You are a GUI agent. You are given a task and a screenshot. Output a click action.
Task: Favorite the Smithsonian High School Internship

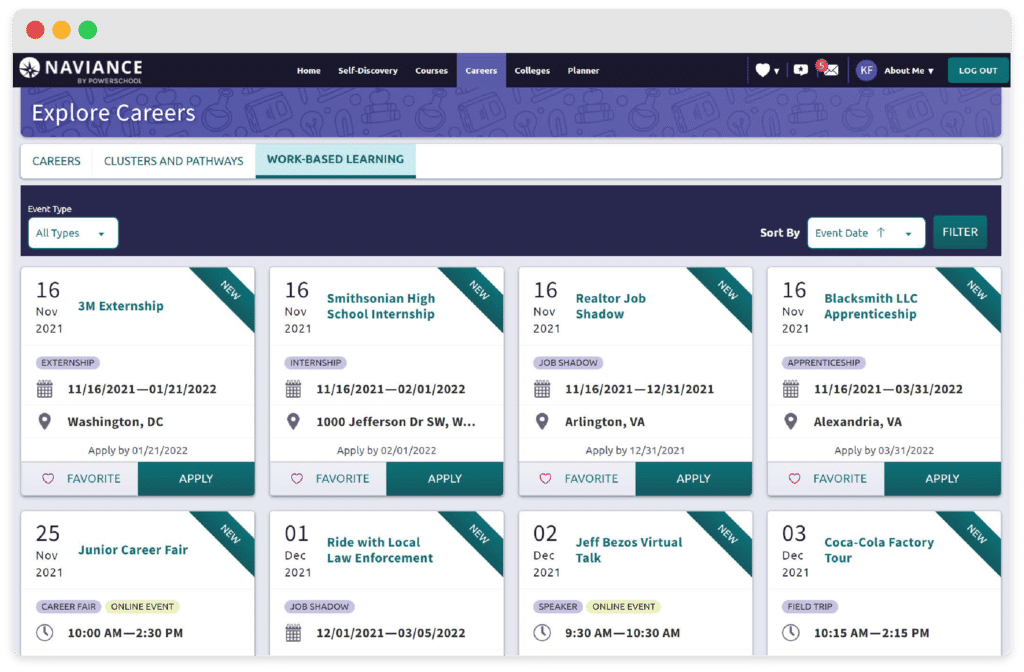coord(328,479)
